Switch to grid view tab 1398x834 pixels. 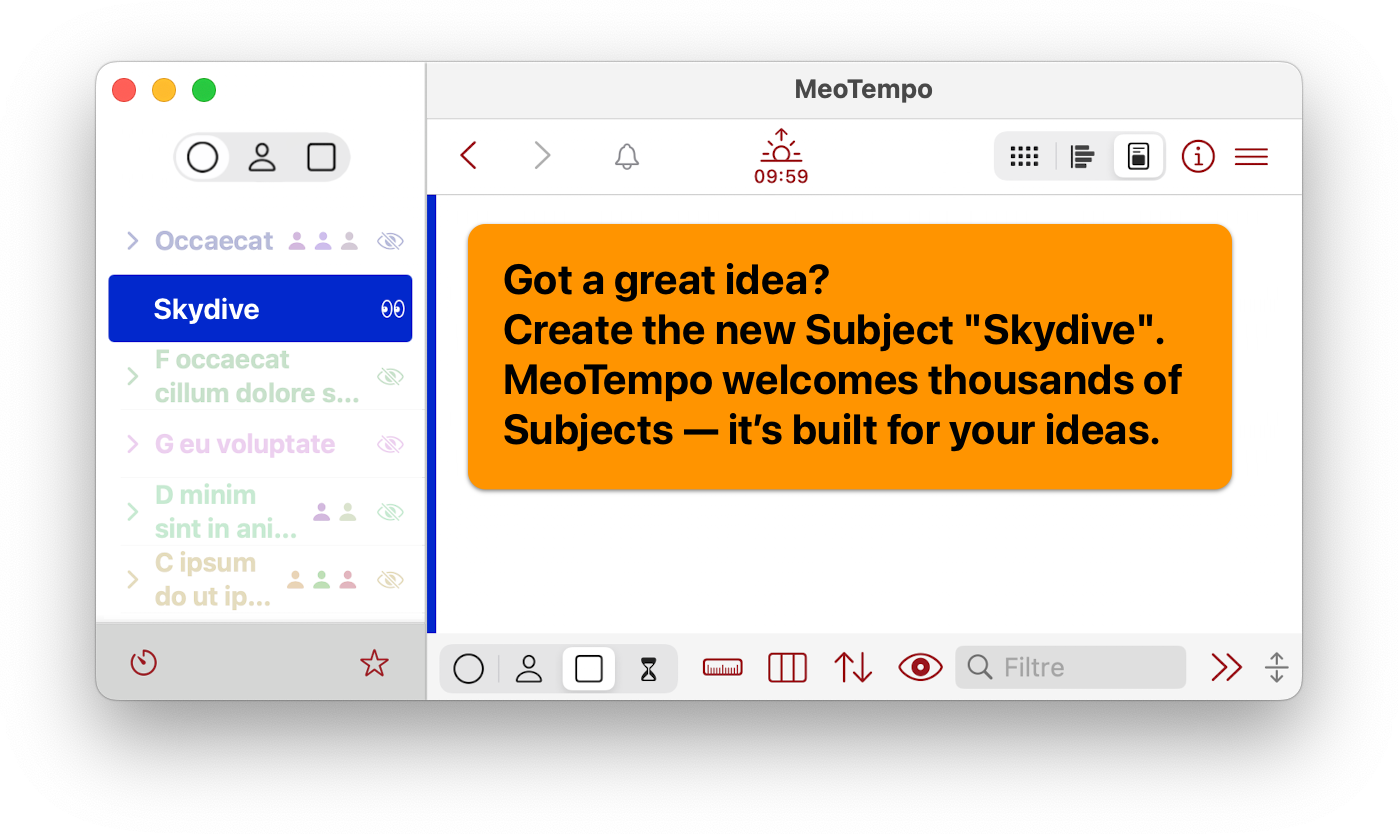point(1025,157)
